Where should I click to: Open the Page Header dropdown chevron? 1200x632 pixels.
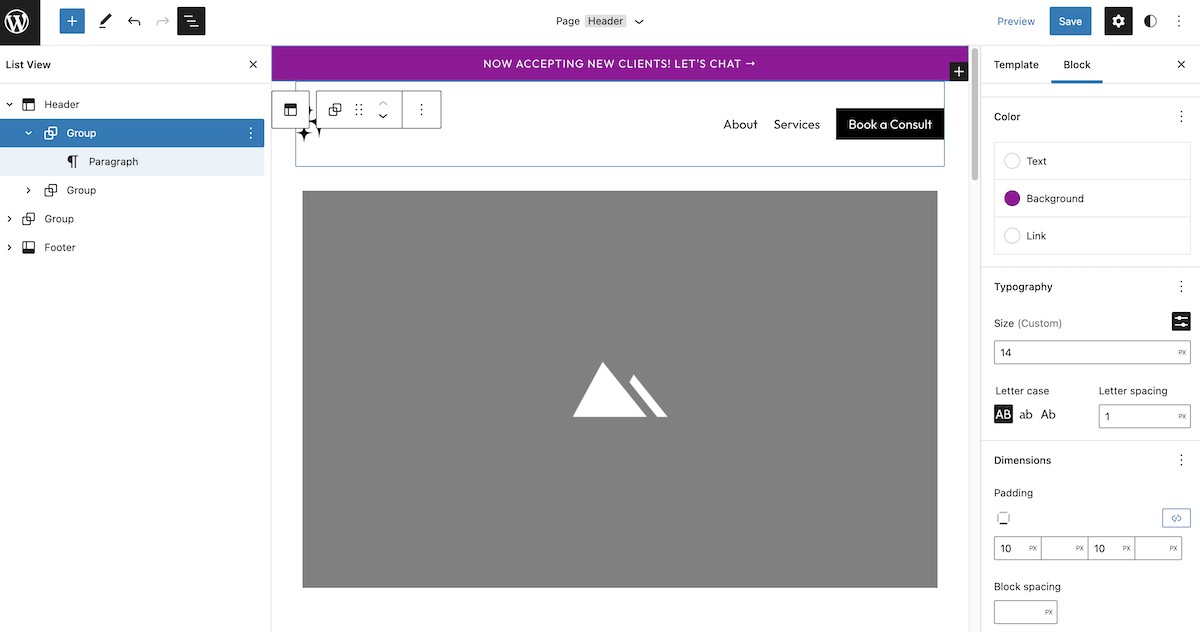[640, 21]
